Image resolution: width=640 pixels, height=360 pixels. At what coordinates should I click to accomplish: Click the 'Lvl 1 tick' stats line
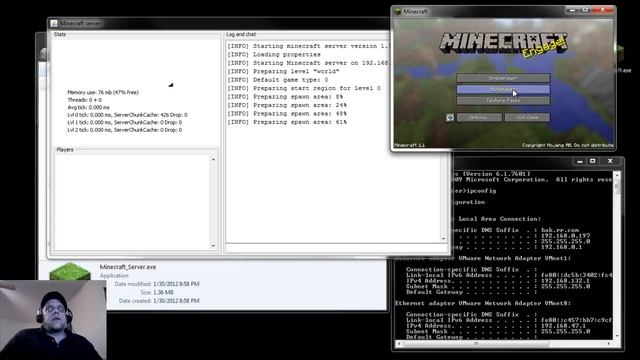pyautogui.click(x=124, y=122)
